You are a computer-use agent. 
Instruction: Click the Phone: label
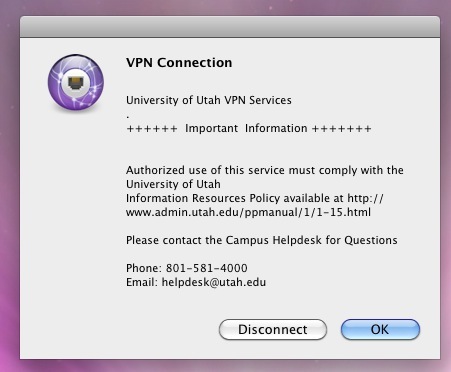coord(144,268)
